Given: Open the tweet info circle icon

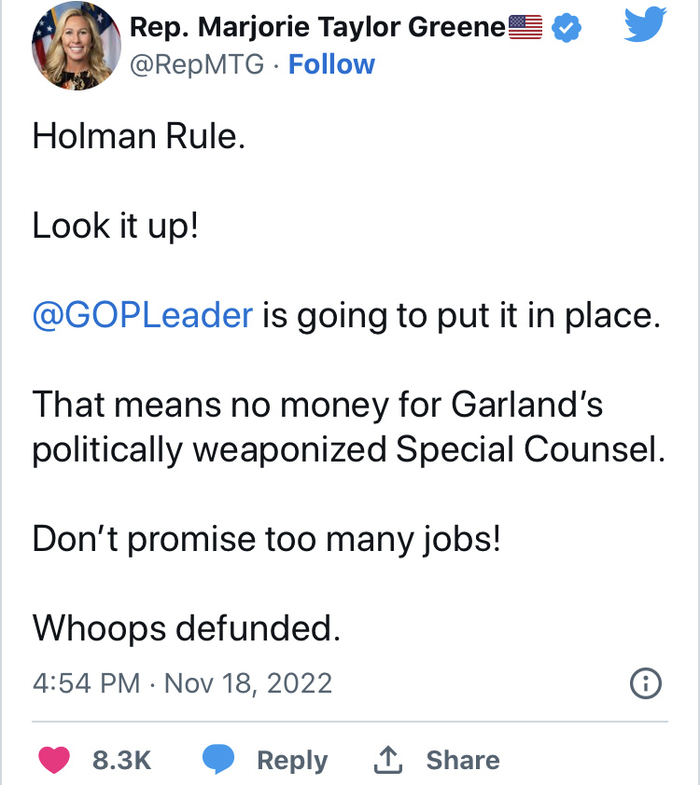Looking at the screenshot, I should 646,684.
